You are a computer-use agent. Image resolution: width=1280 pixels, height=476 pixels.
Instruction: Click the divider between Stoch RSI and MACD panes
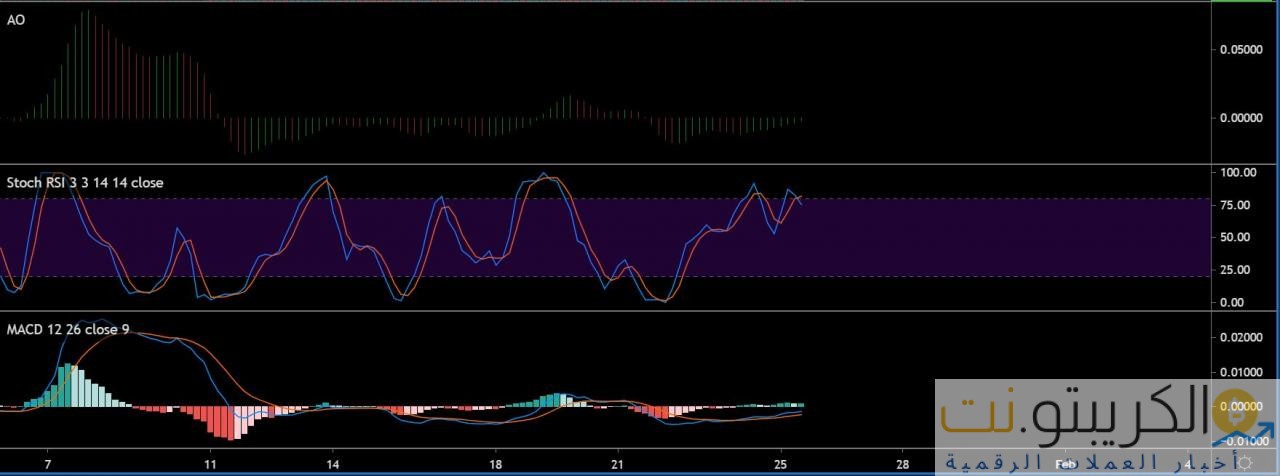tap(600, 311)
